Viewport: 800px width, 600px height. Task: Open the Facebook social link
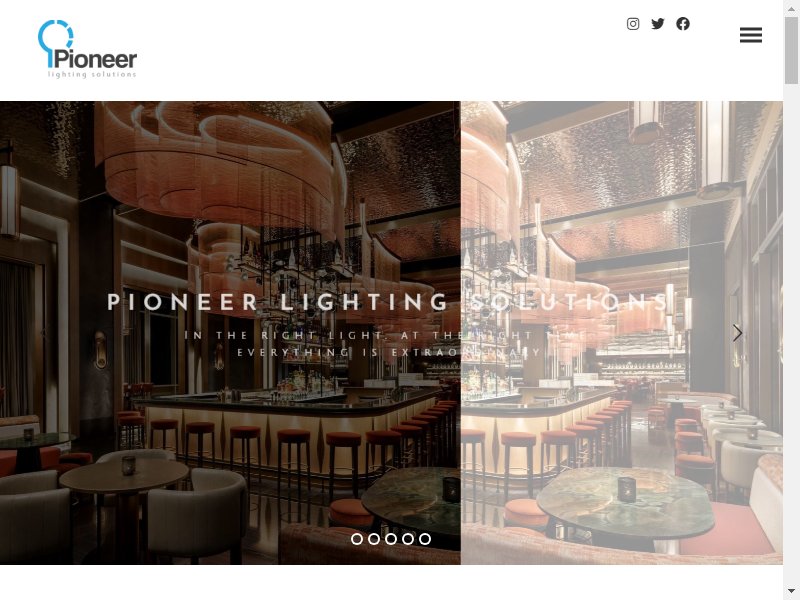click(x=683, y=24)
